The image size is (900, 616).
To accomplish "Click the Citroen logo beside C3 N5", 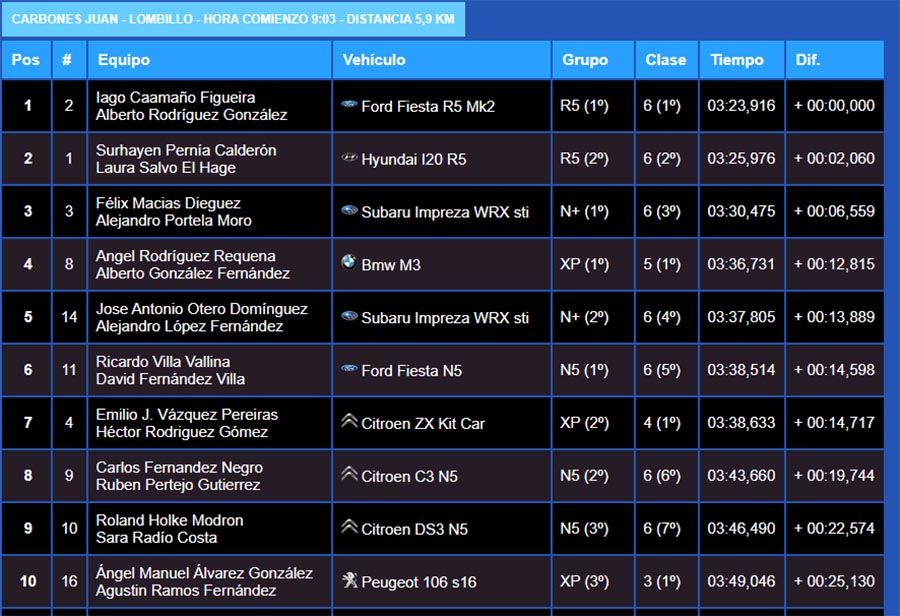I will [x=349, y=474].
